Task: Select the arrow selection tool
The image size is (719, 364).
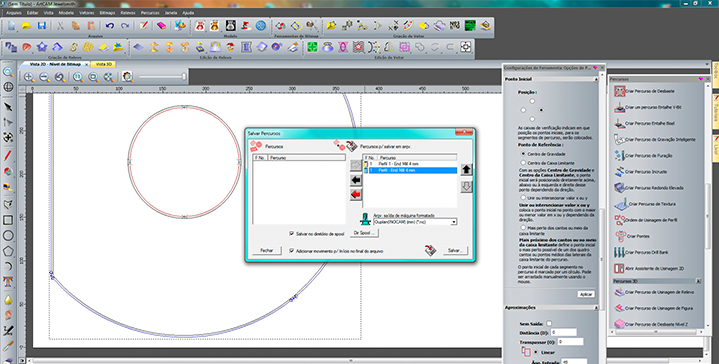Action: pyautogui.click(x=8, y=107)
